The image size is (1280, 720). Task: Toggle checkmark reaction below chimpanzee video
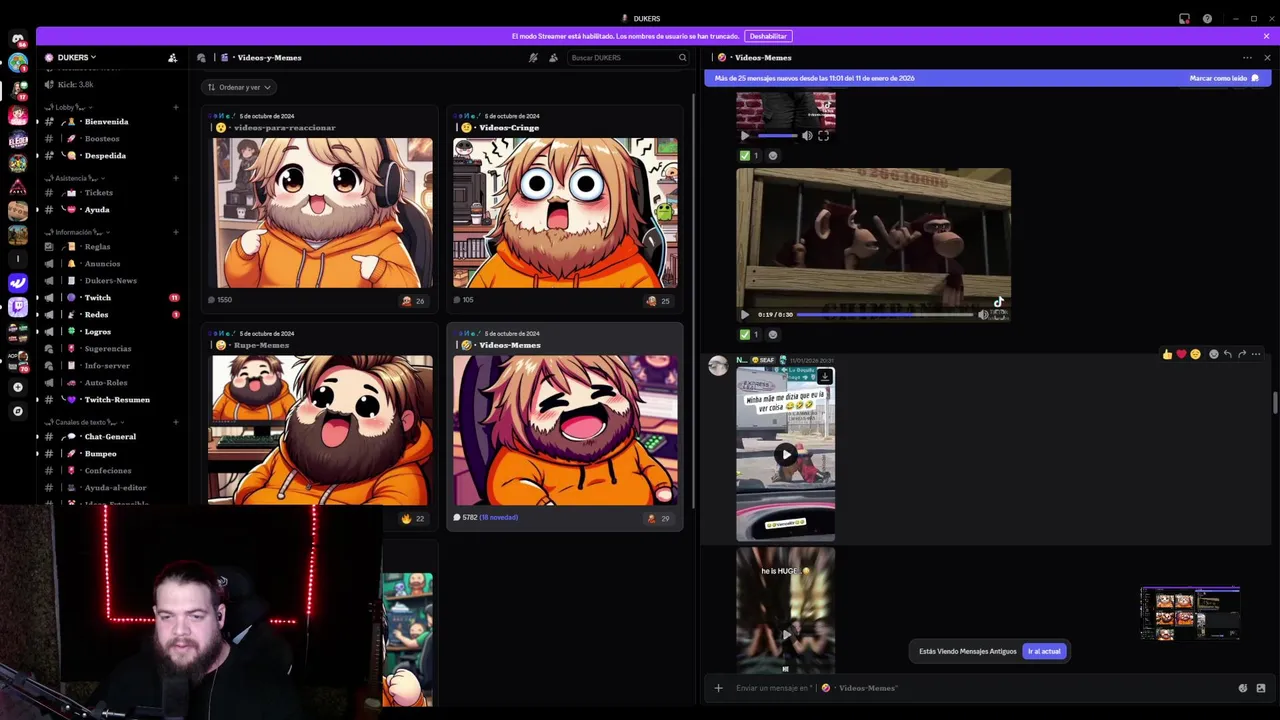point(749,335)
